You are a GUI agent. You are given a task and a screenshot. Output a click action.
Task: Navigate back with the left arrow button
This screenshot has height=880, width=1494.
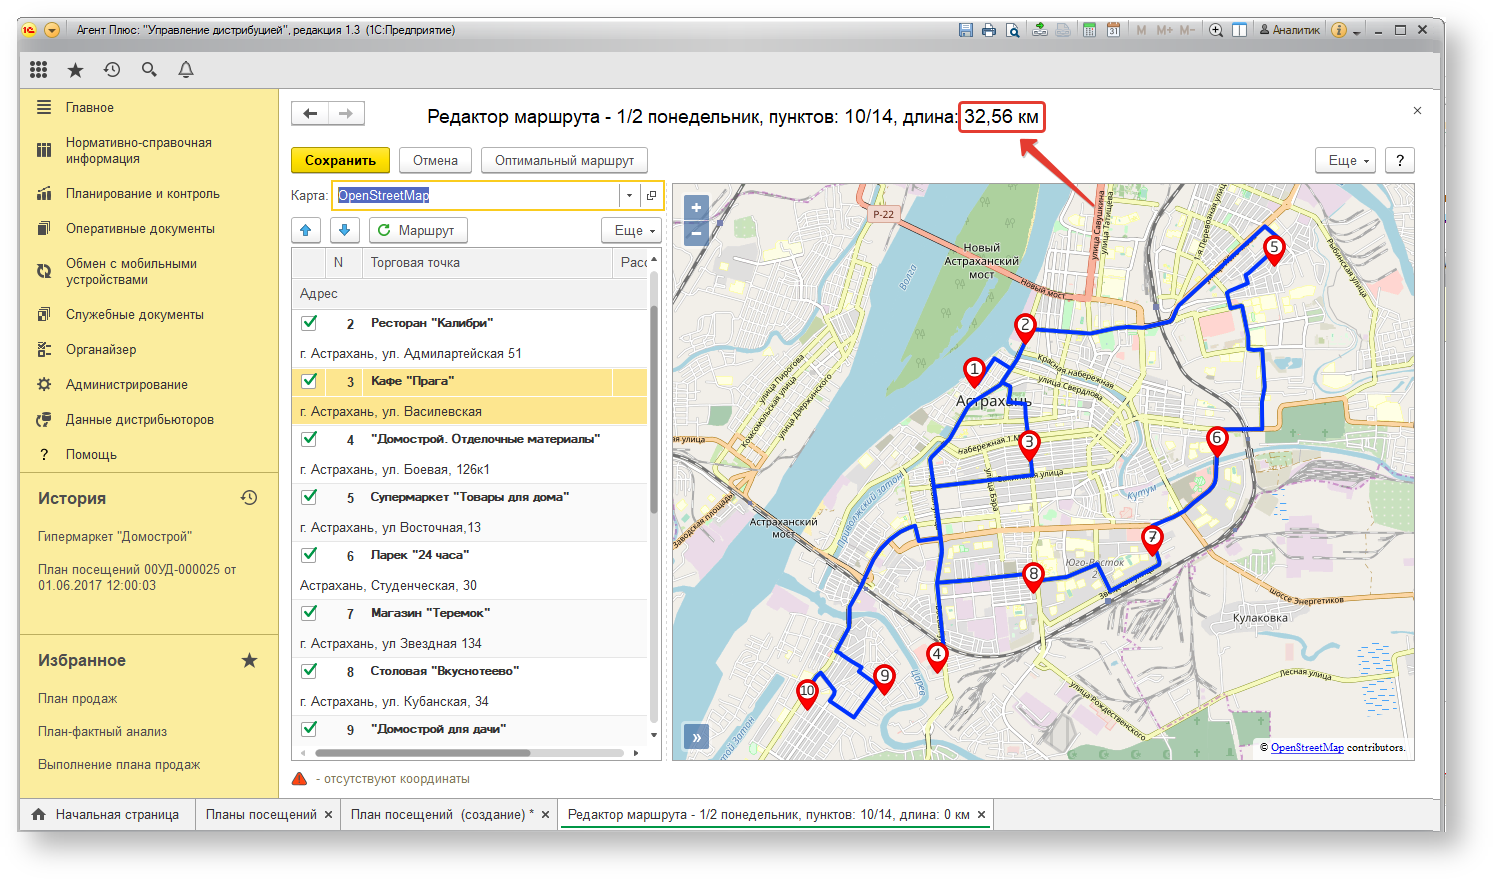pos(310,113)
